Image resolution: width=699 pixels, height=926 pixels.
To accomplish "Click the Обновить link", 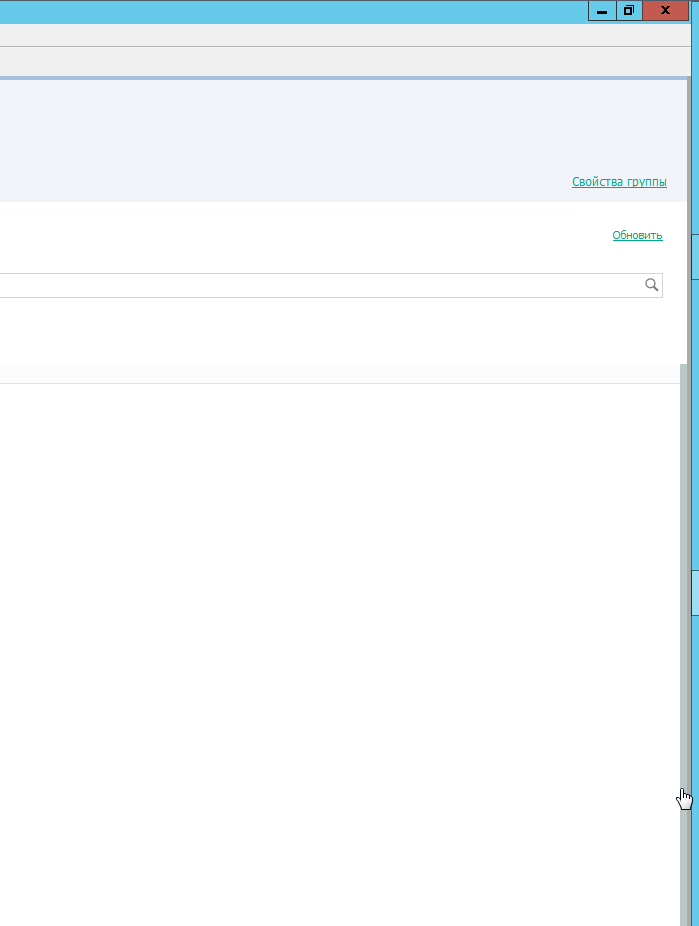I will click(637, 235).
